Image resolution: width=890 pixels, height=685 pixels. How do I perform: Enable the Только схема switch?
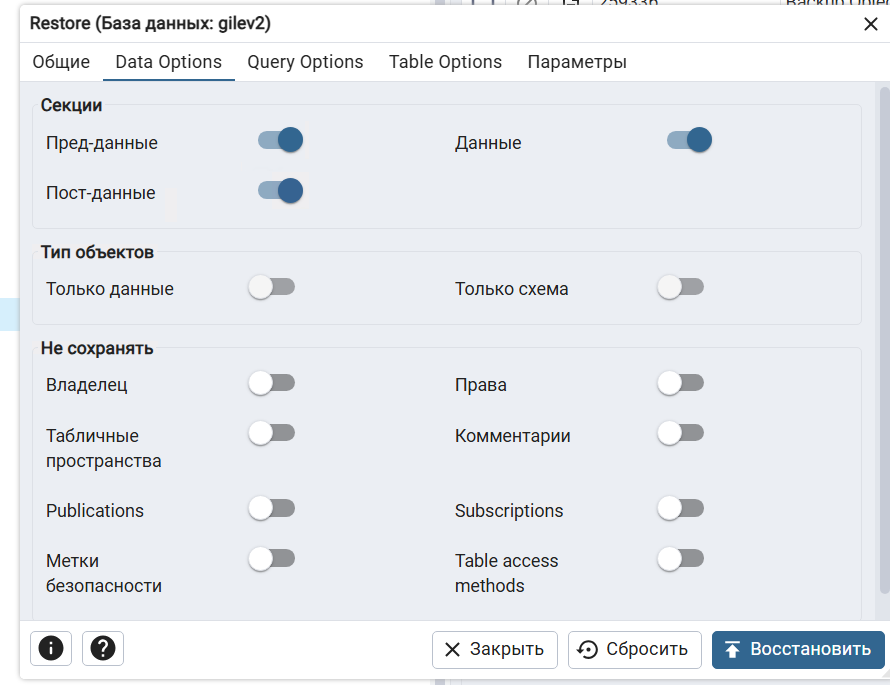[681, 288]
